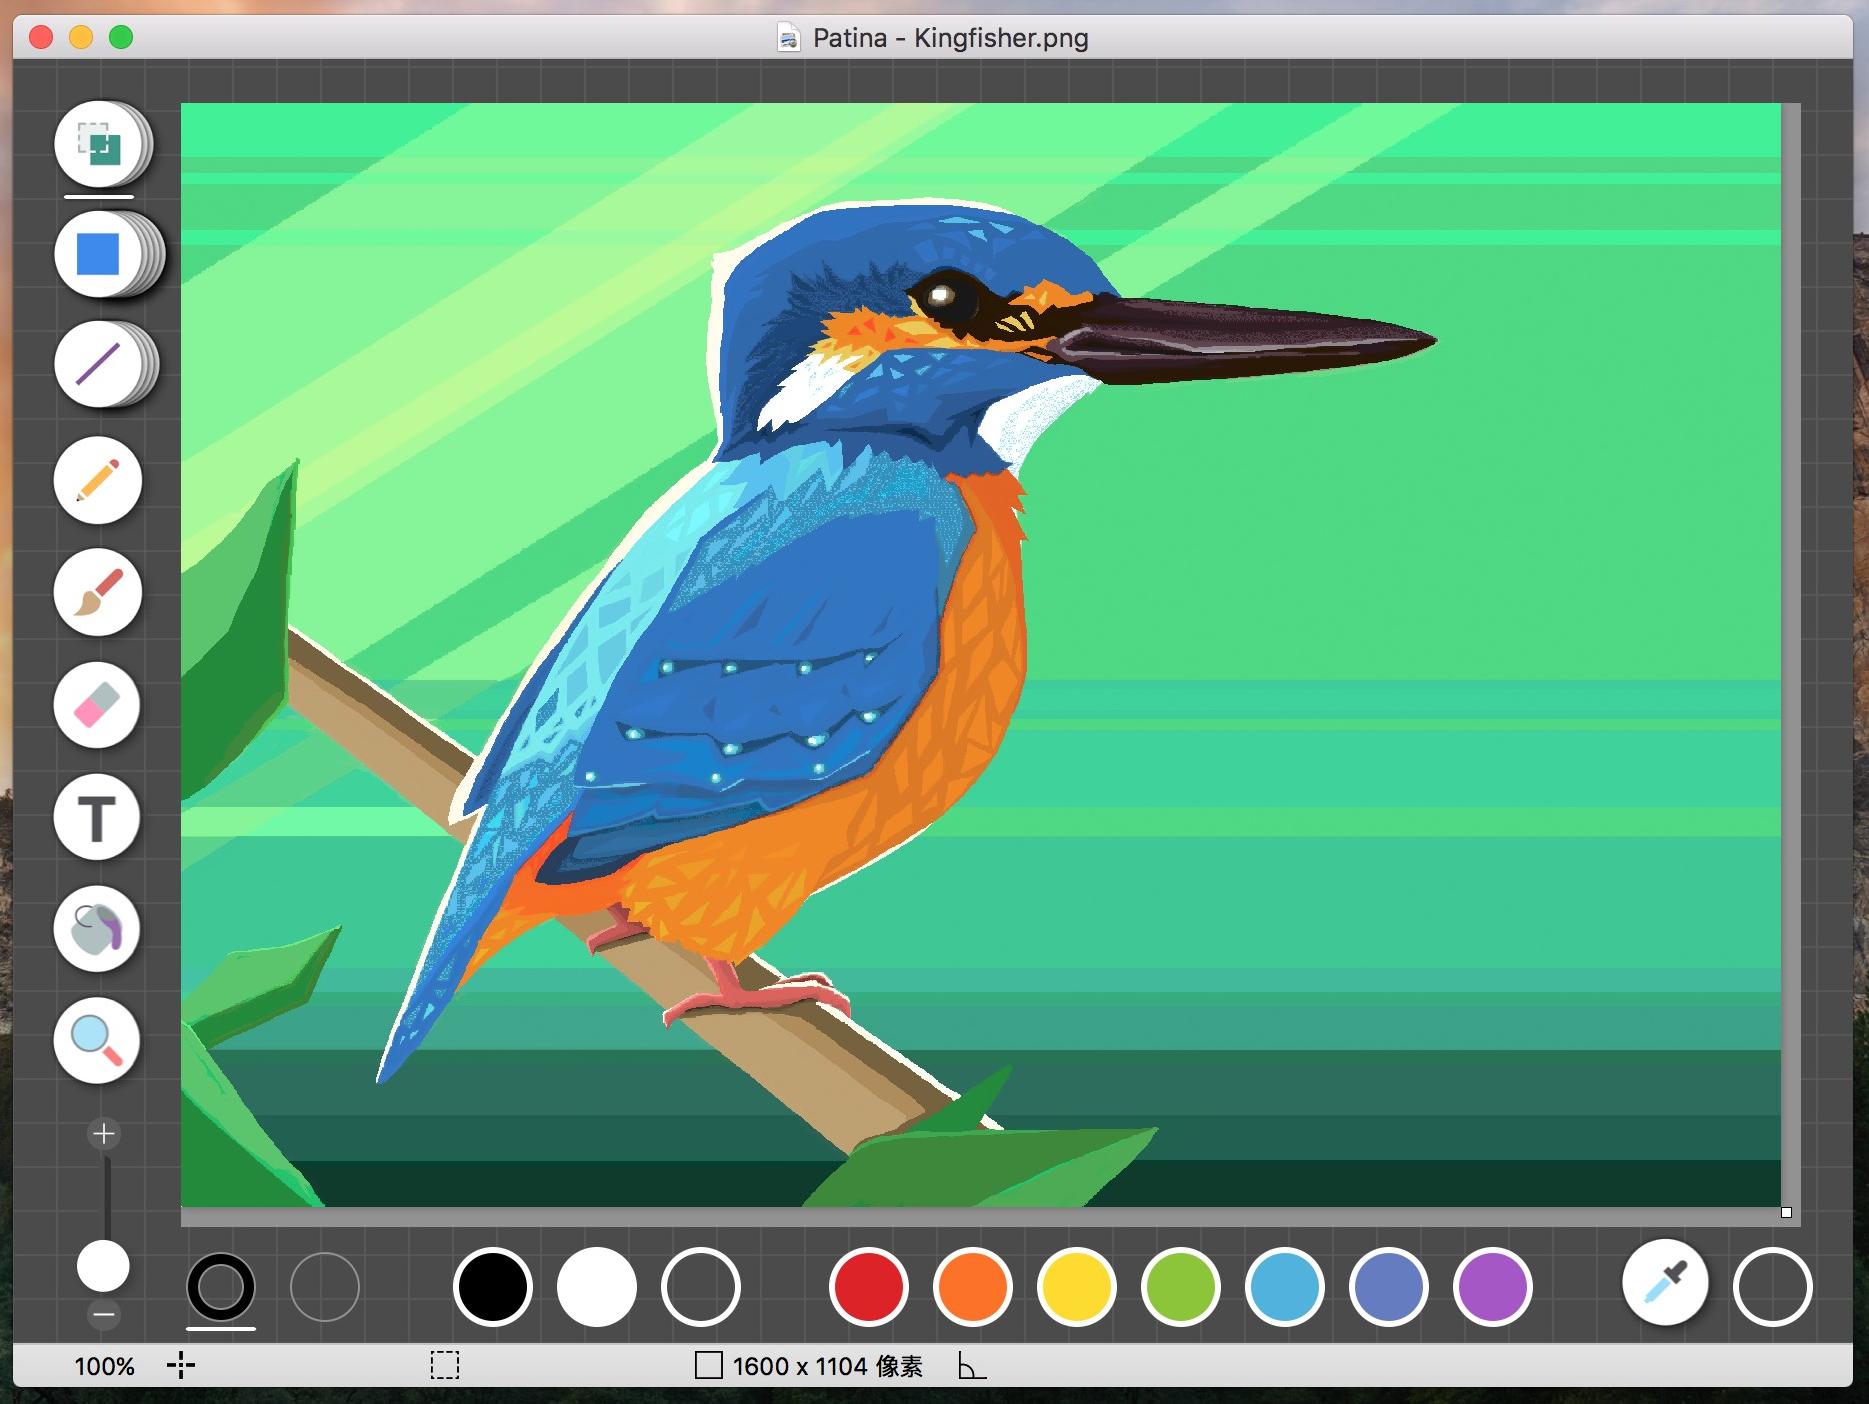Choose the transparent empty swatch
Screen dimensions: 1869x1404
[x=701, y=1287]
